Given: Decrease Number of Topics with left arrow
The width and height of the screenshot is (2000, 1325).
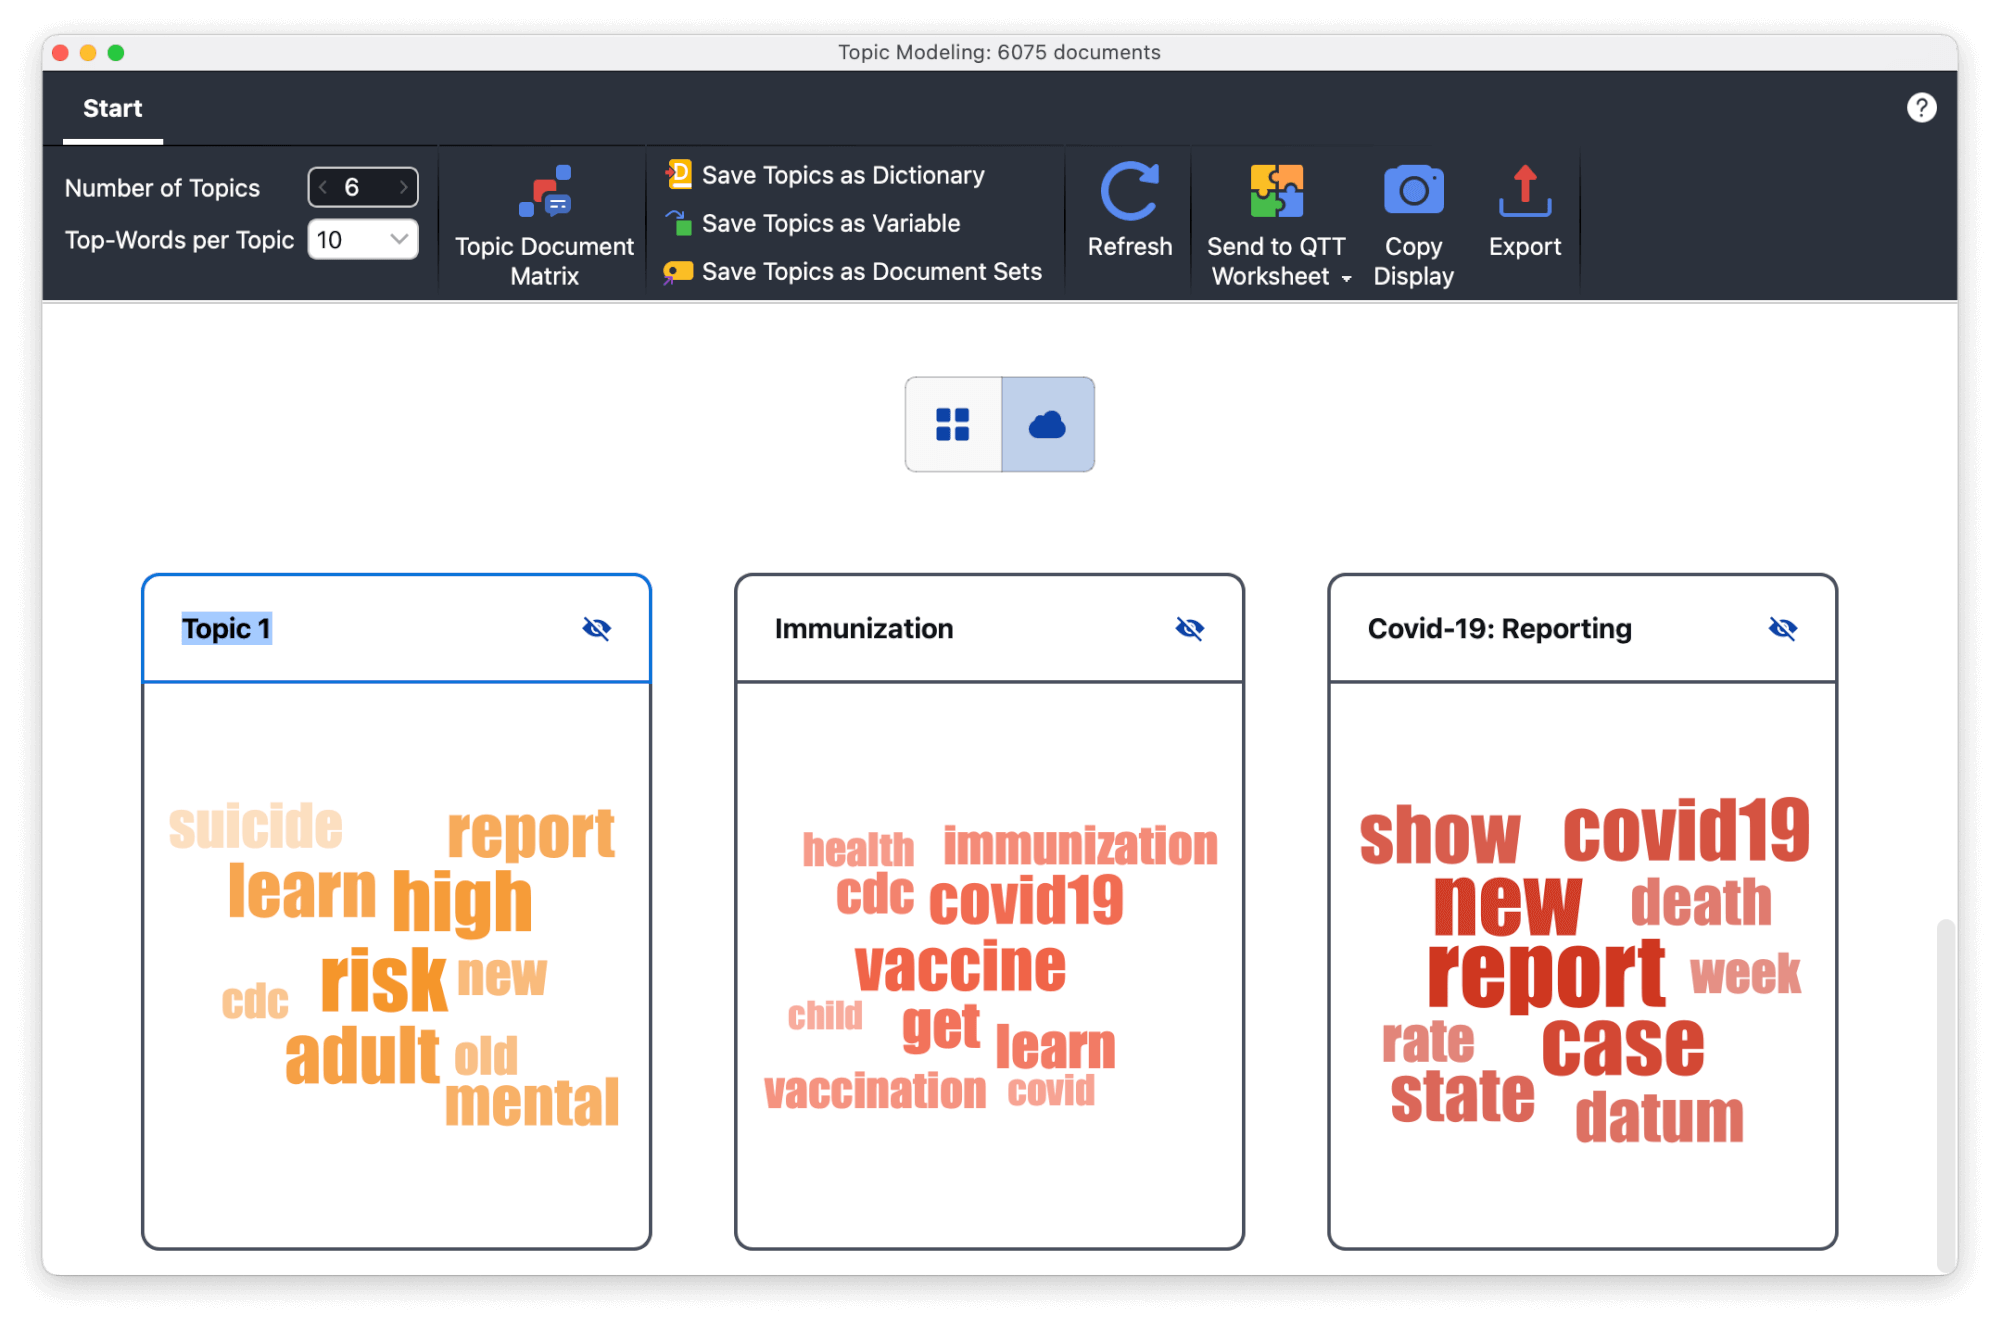Looking at the screenshot, I should pyautogui.click(x=323, y=187).
